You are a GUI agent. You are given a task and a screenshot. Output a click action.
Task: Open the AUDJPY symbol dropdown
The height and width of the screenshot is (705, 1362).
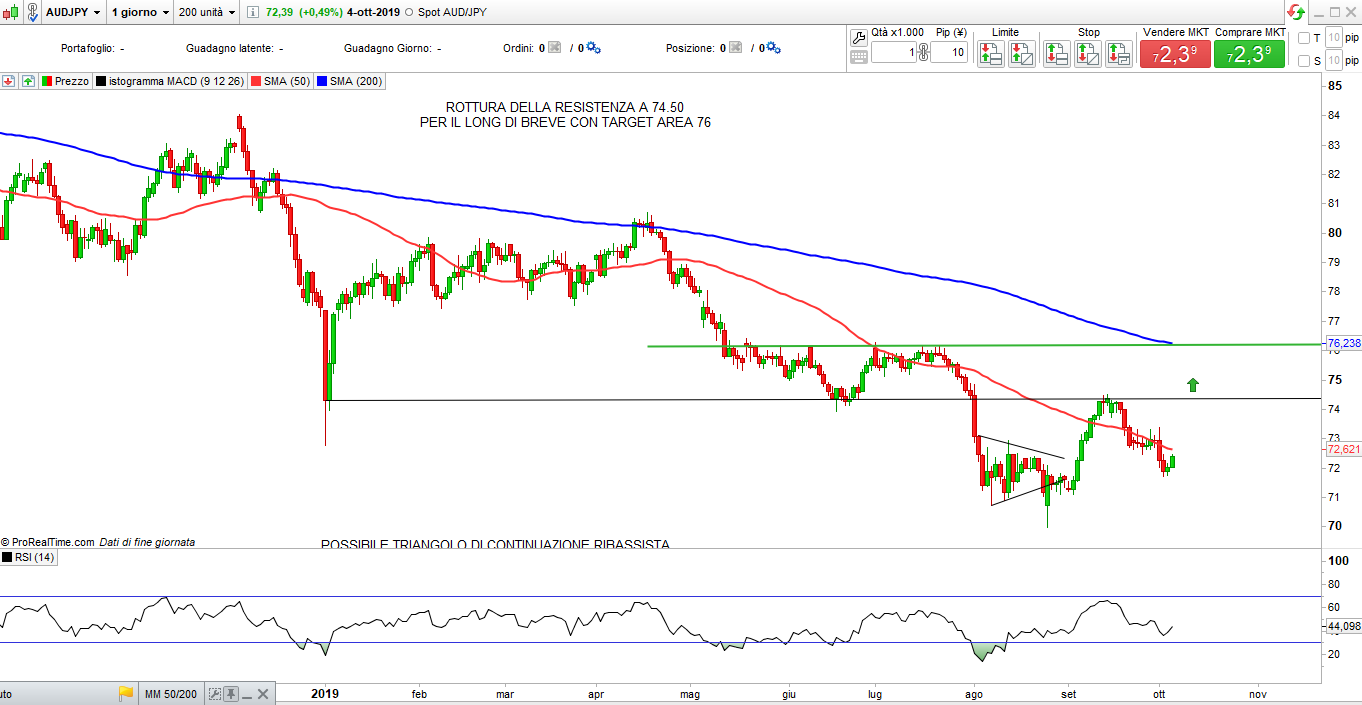point(73,12)
